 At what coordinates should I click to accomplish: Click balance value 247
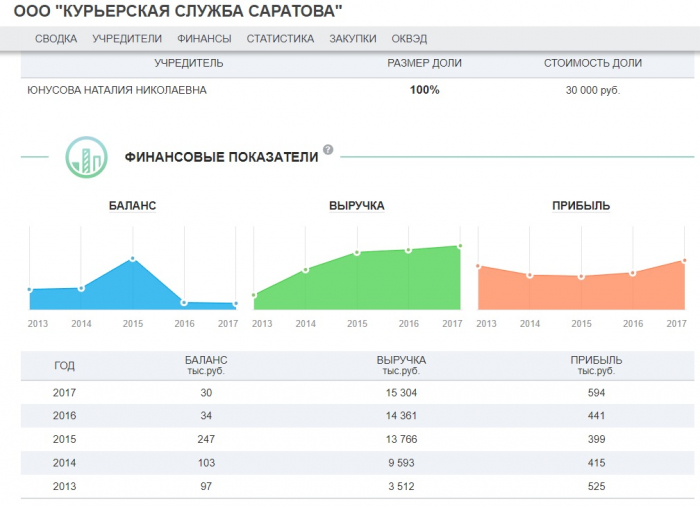[206, 439]
